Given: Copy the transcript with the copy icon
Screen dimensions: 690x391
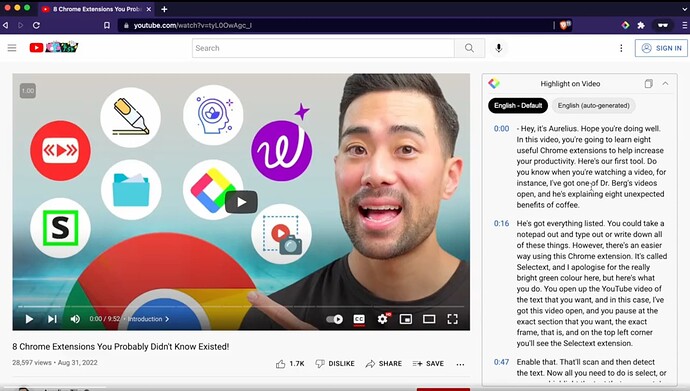Looking at the screenshot, I should point(648,84).
